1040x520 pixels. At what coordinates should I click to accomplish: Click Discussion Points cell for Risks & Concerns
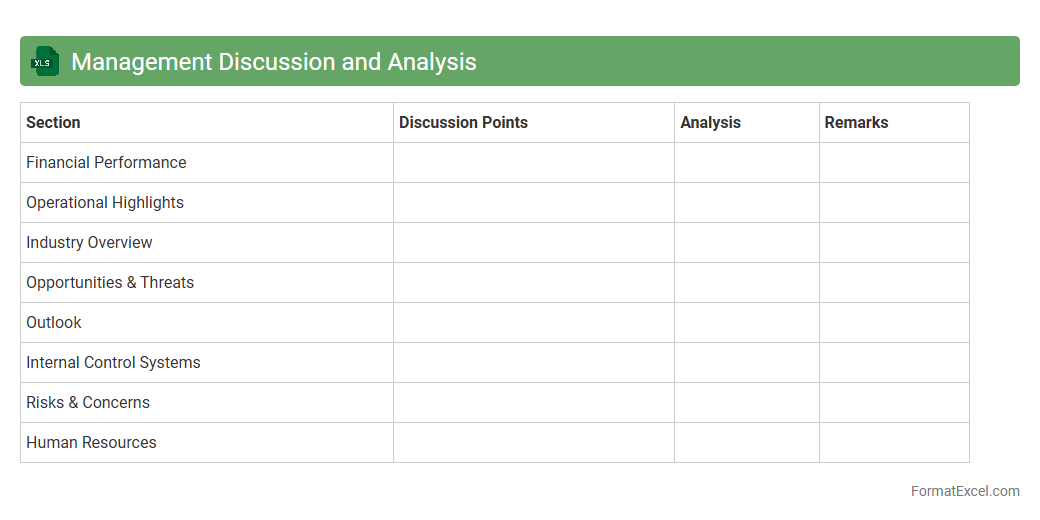533,402
